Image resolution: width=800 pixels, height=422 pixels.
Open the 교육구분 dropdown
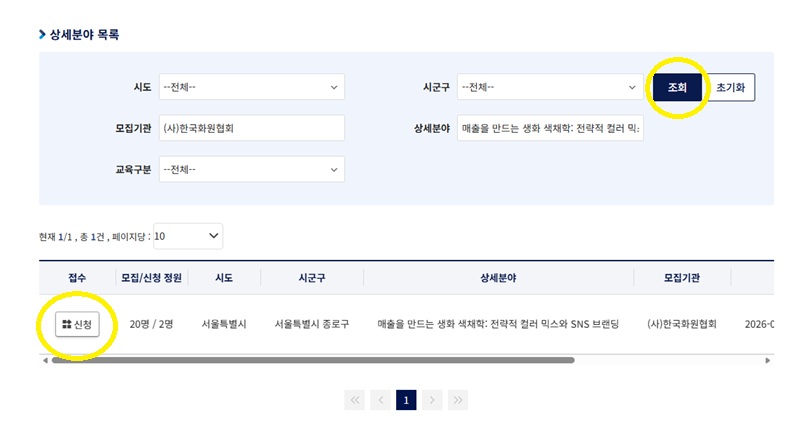[252, 169]
